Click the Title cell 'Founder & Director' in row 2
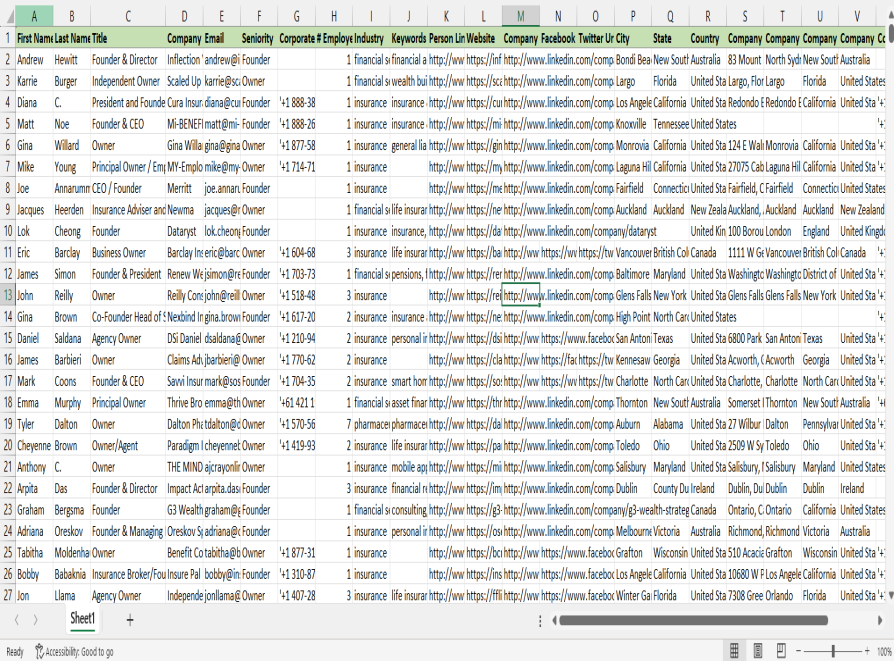The image size is (894, 661). [x=126, y=60]
